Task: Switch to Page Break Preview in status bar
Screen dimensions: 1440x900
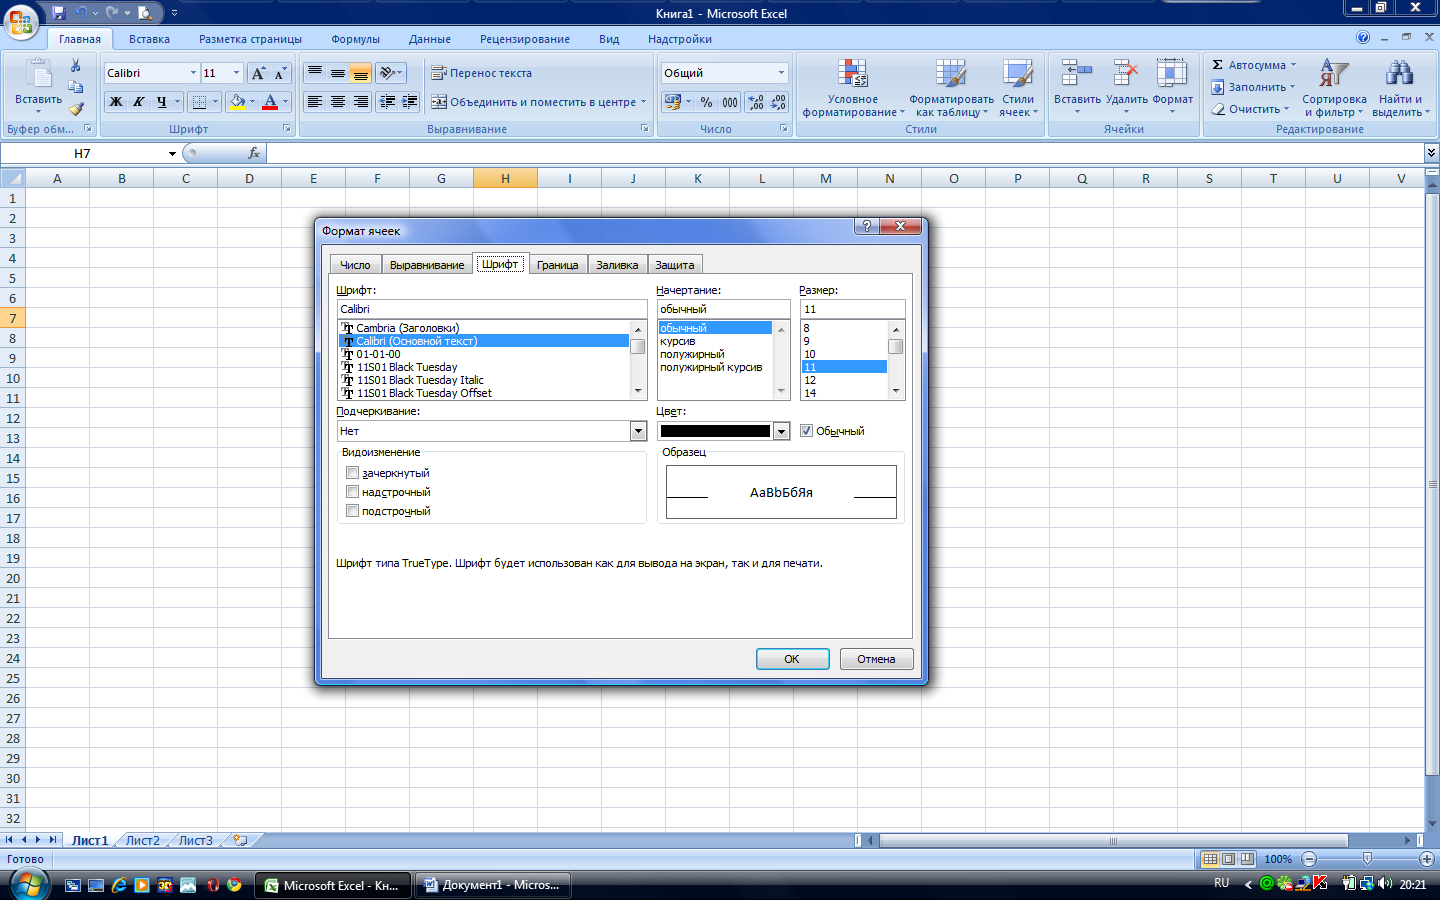Action: [x=1247, y=859]
